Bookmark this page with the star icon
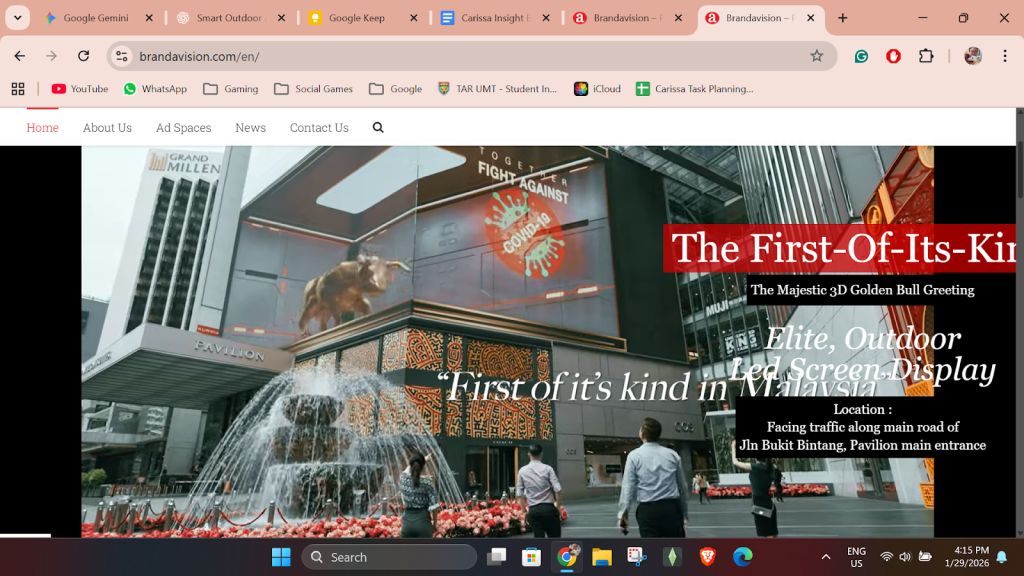1024x576 pixels. (x=816, y=56)
